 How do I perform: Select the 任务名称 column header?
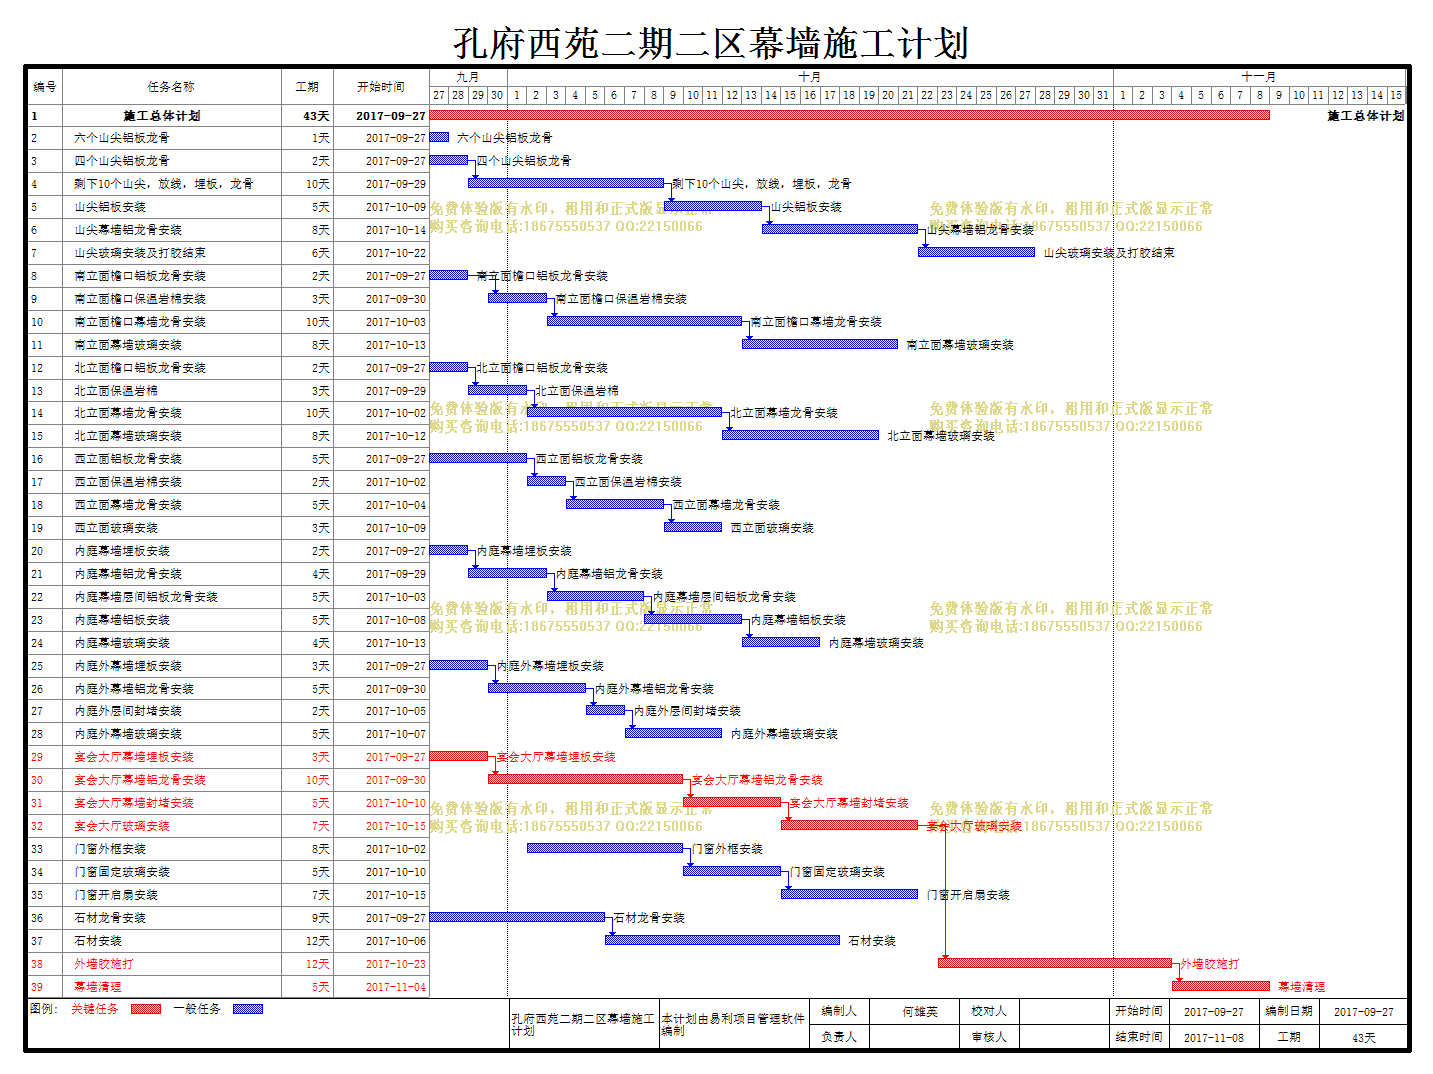171,87
